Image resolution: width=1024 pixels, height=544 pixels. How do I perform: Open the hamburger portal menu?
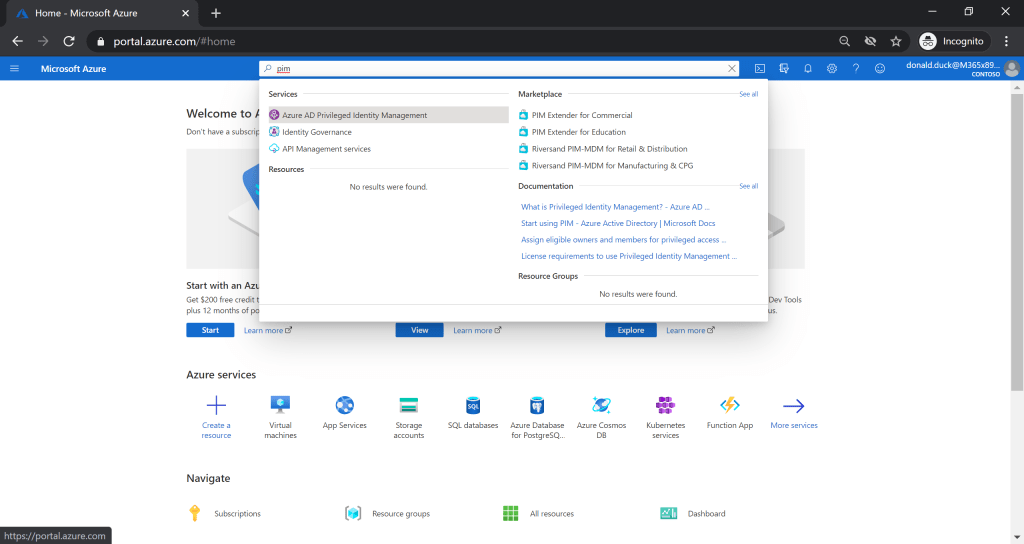pyautogui.click(x=14, y=68)
